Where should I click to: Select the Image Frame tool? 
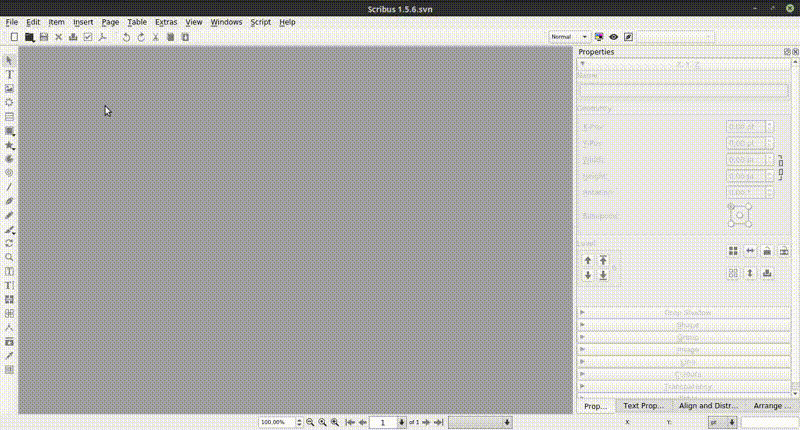(10, 88)
